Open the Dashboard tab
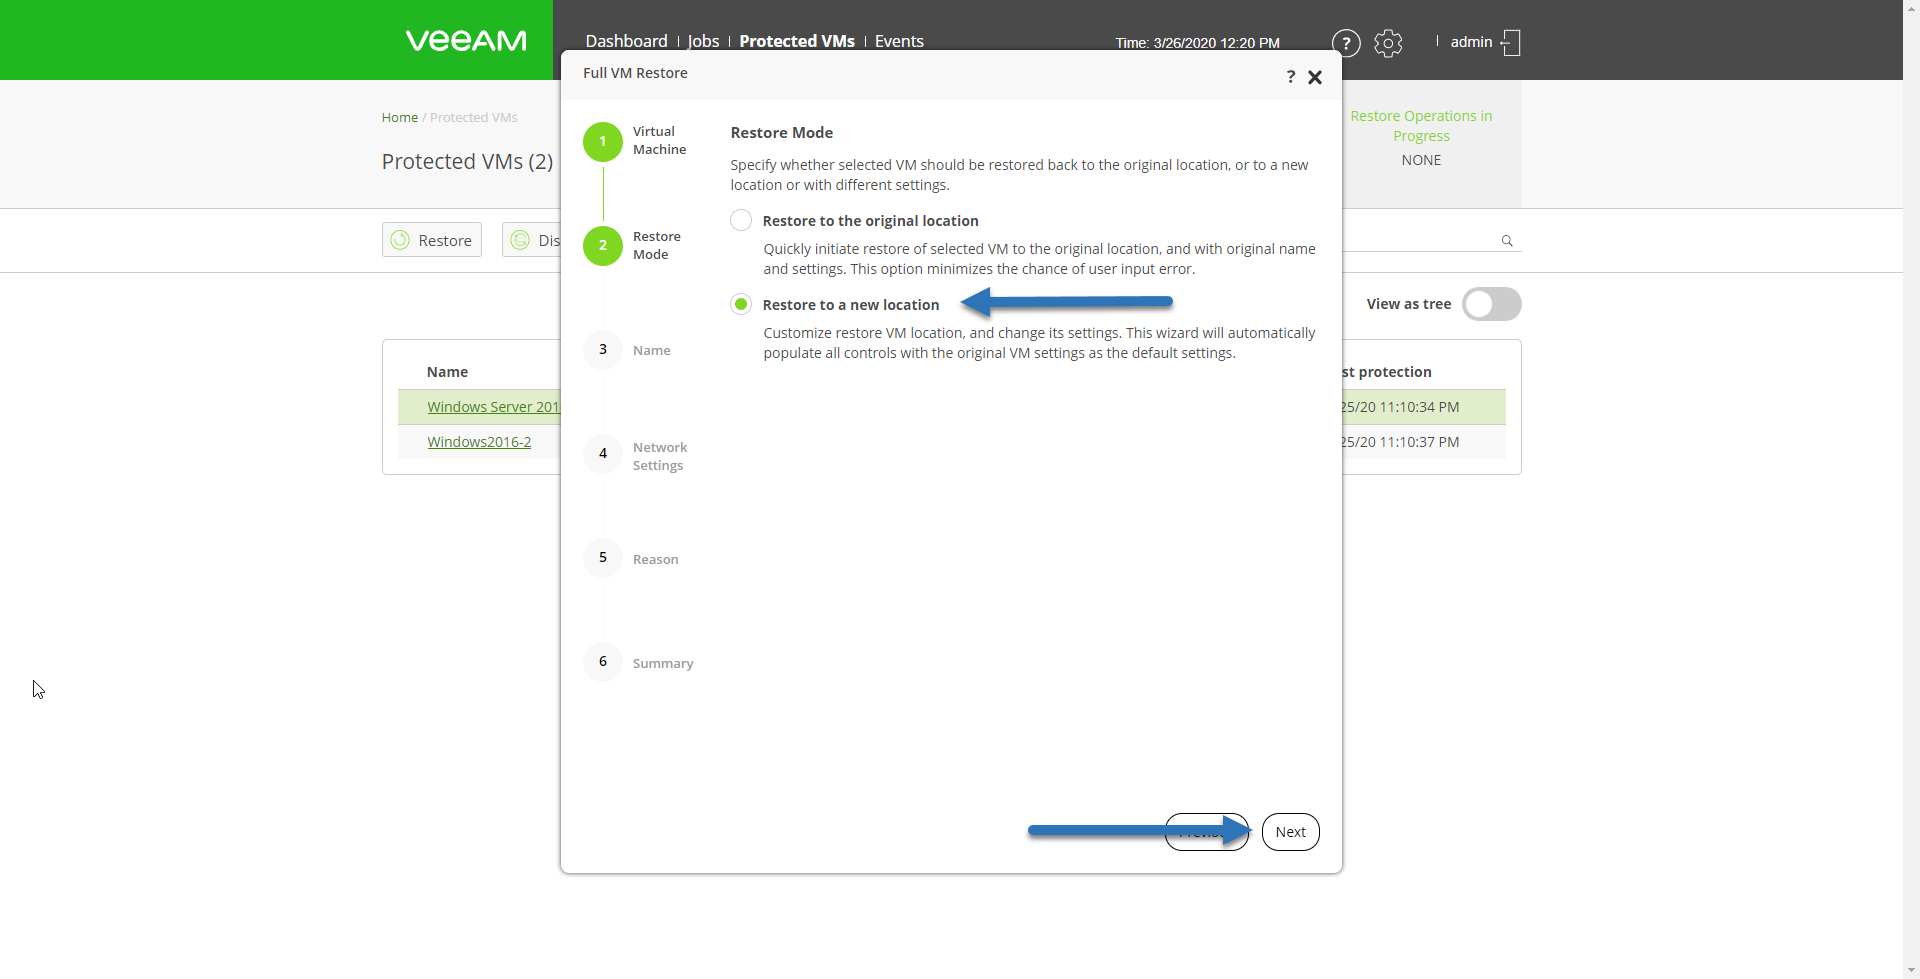The image size is (1920, 979). pyautogui.click(x=626, y=41)
